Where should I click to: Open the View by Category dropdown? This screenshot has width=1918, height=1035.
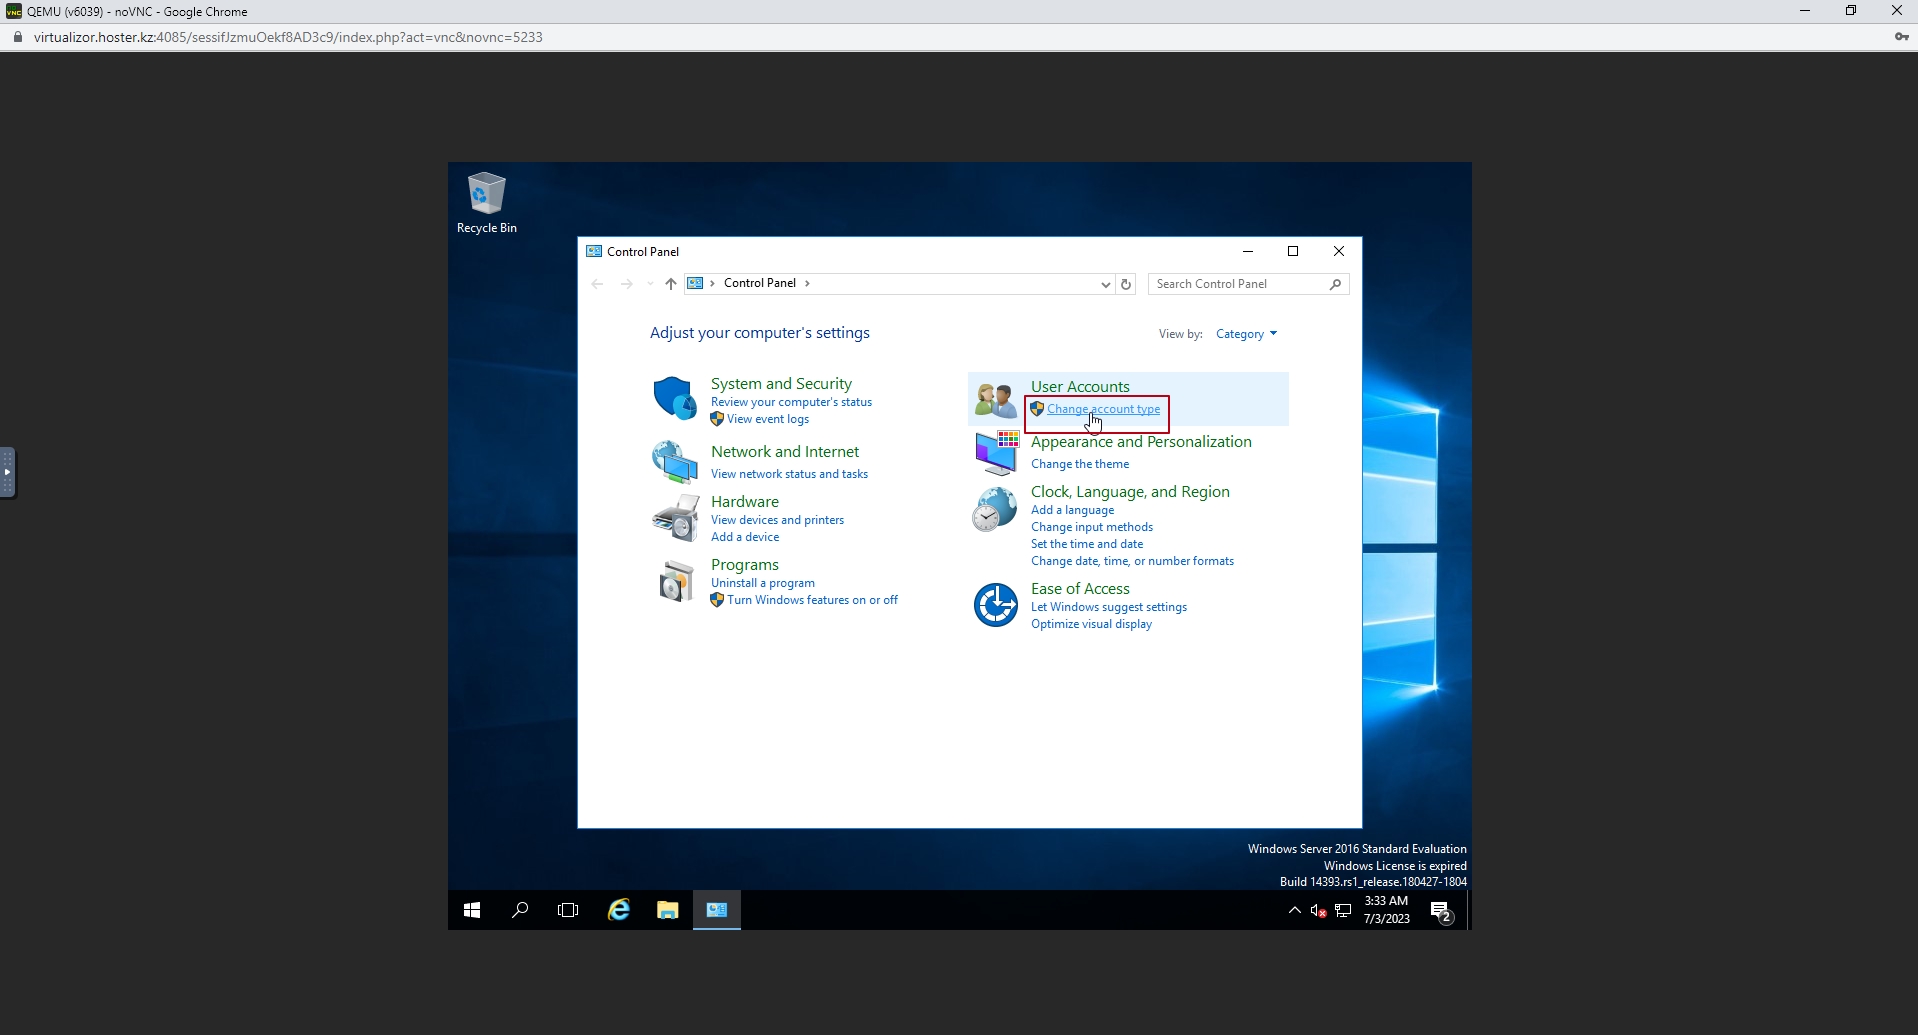point(1246,334)
